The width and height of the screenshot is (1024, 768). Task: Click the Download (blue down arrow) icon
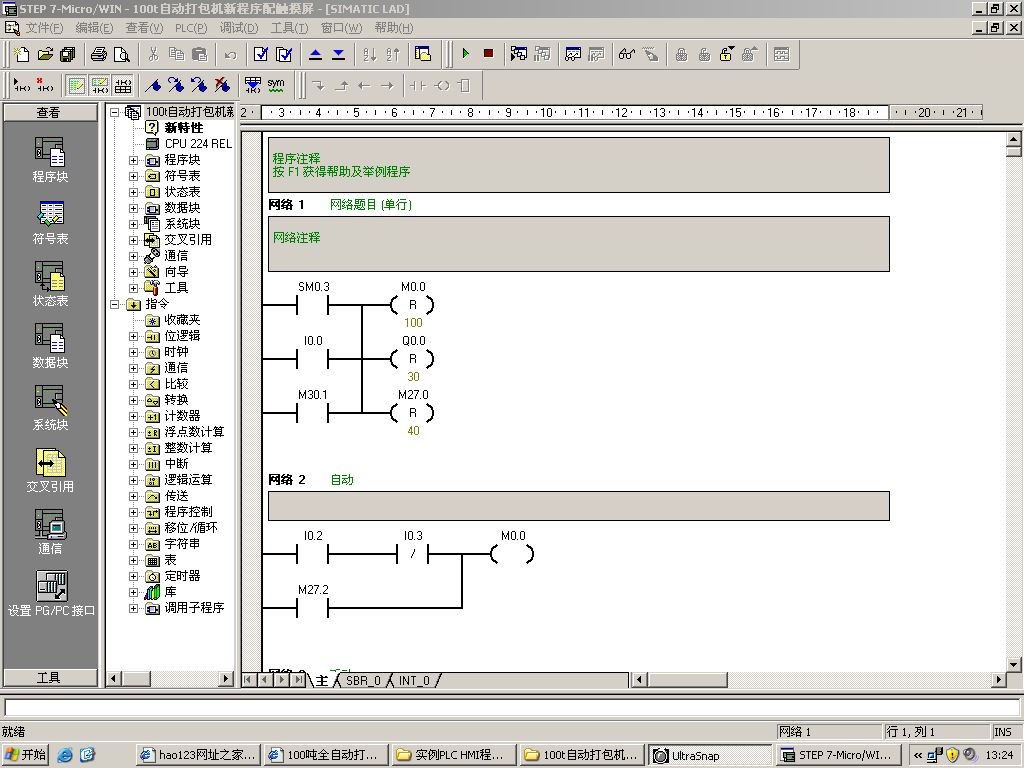[338, 54]
